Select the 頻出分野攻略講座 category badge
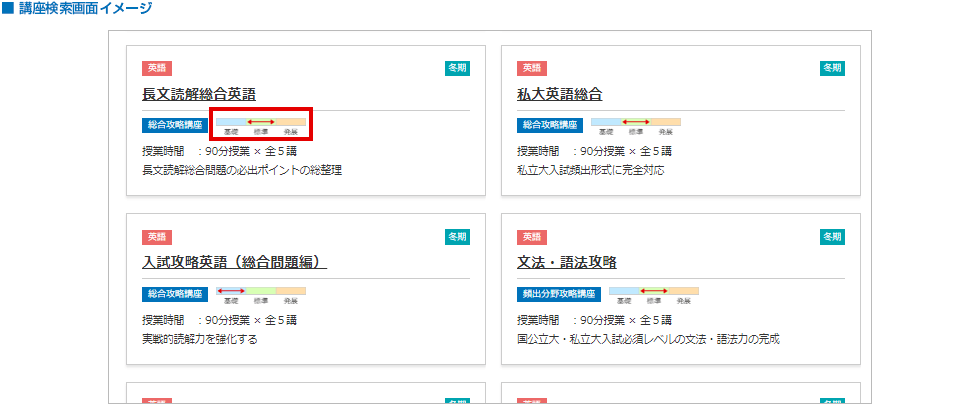This screenshot has height=404, width=980. coord(559,295)
